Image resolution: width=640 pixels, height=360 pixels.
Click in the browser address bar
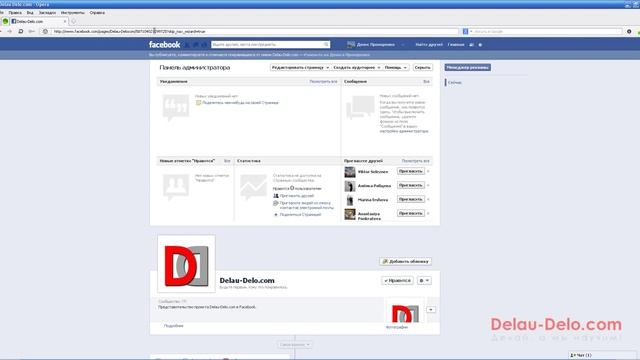point(255,31)
